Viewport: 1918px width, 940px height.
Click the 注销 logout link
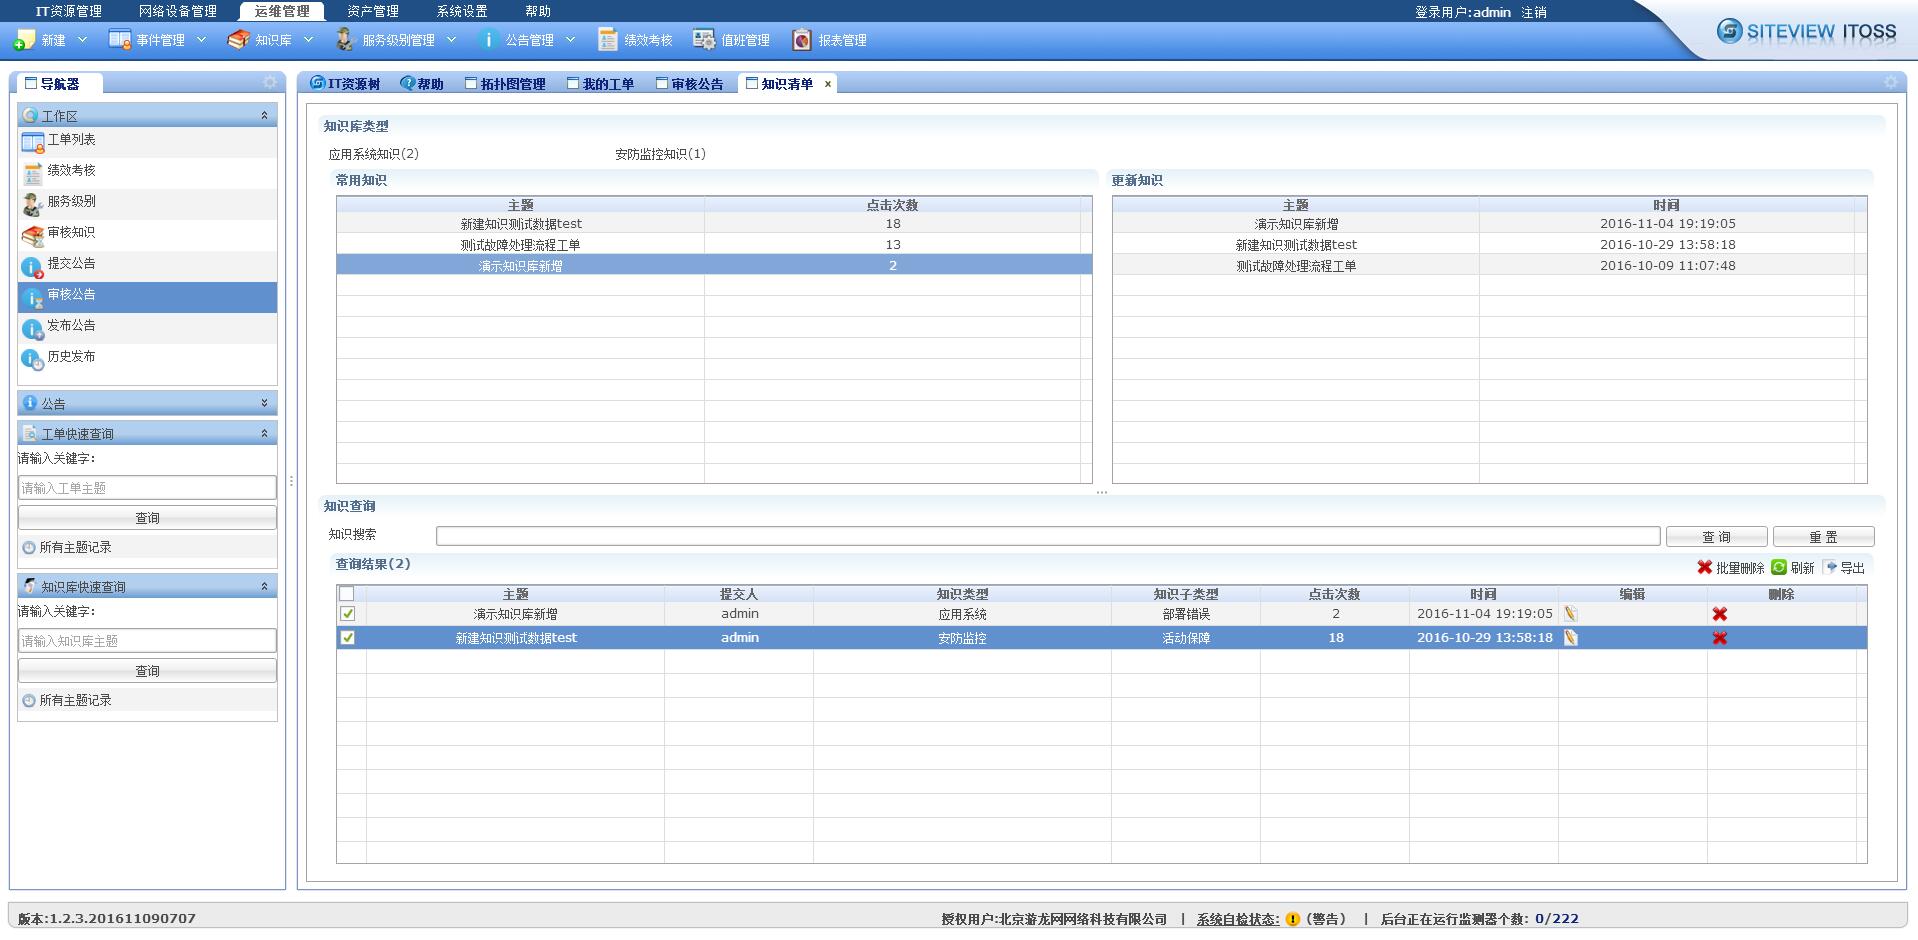click(x=1533, y=12)
